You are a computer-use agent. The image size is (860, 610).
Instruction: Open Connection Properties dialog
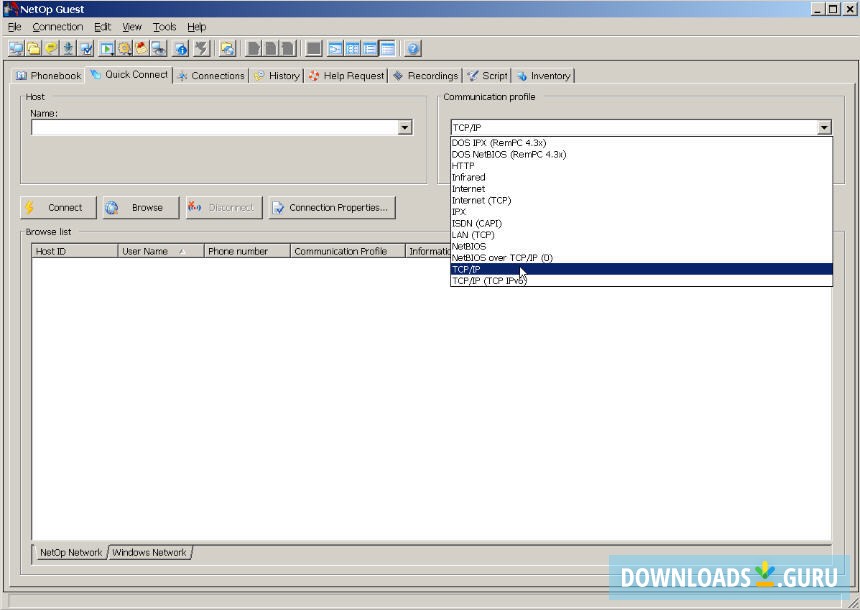[332, 207]
